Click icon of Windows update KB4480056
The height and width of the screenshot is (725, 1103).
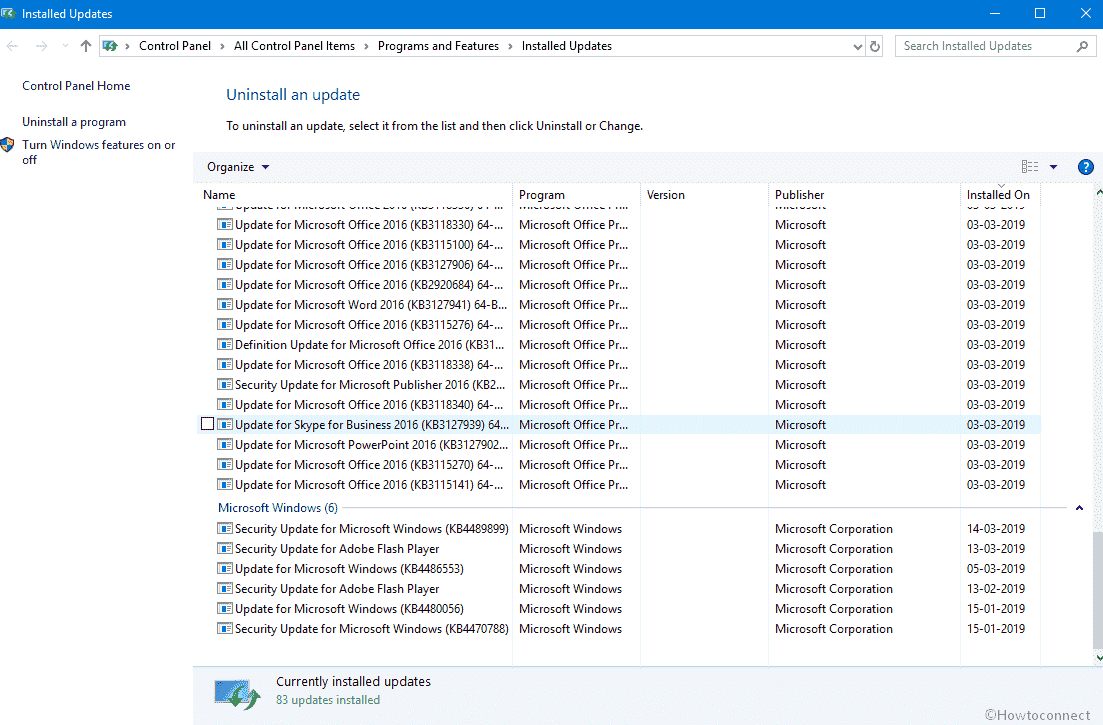pyautogui.click(x=225, y=609)
